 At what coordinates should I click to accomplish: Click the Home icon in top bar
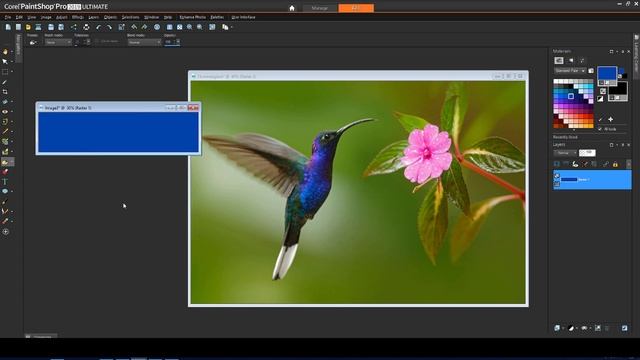click(x=292, y=8)
